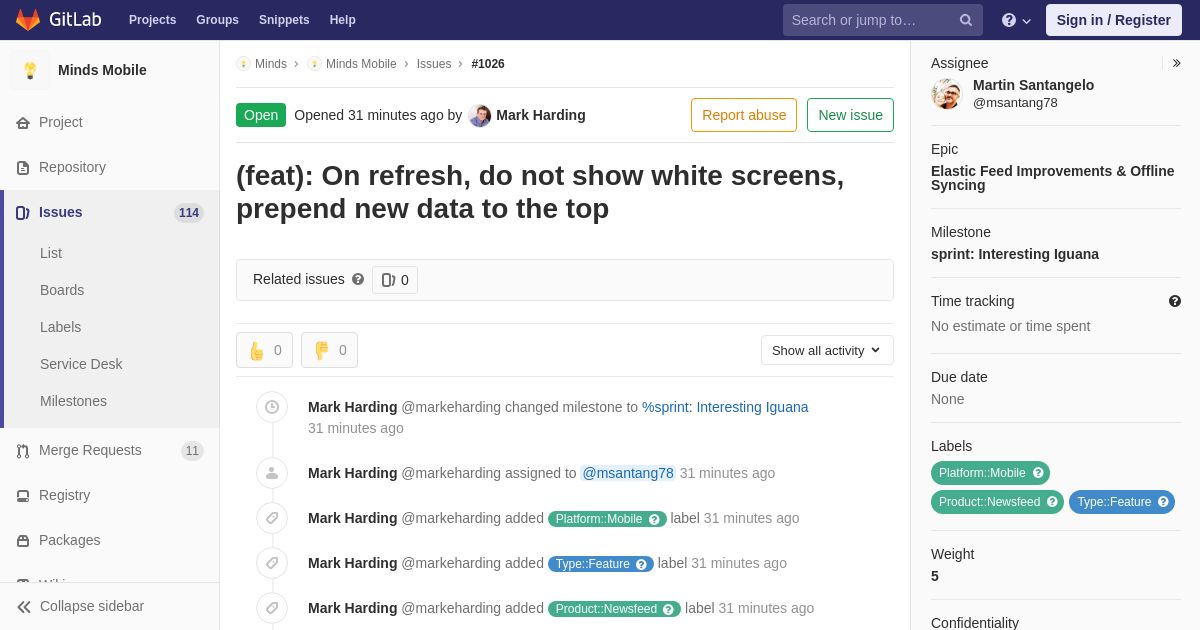Go to issue Boards

(62, 290)
